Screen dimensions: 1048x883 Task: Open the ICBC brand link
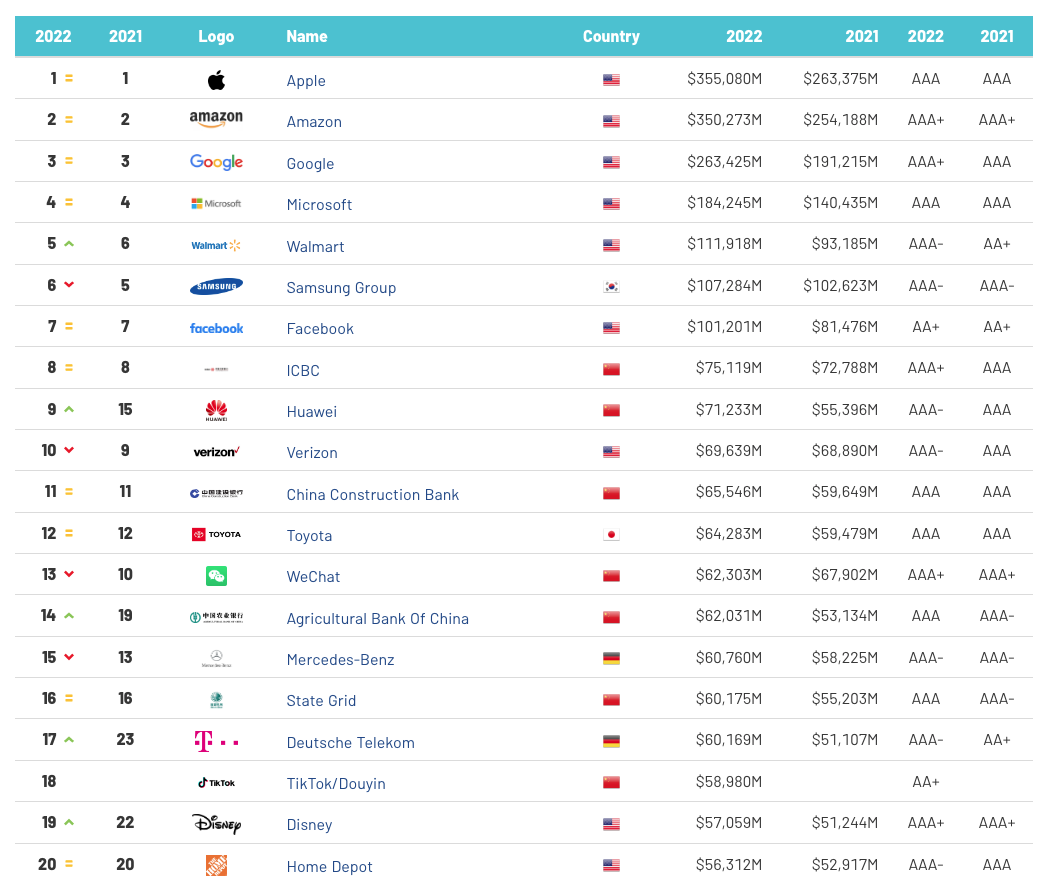coord(303,370)
